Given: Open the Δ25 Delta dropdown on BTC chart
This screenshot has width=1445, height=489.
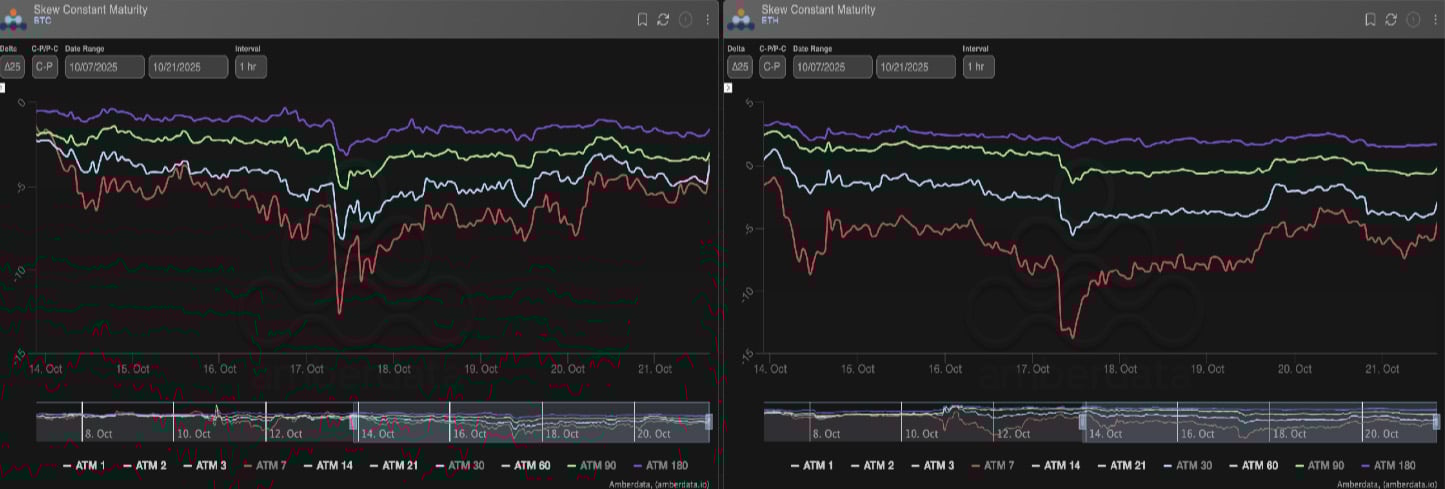Looking at the screenshot, I should (13, 67).
